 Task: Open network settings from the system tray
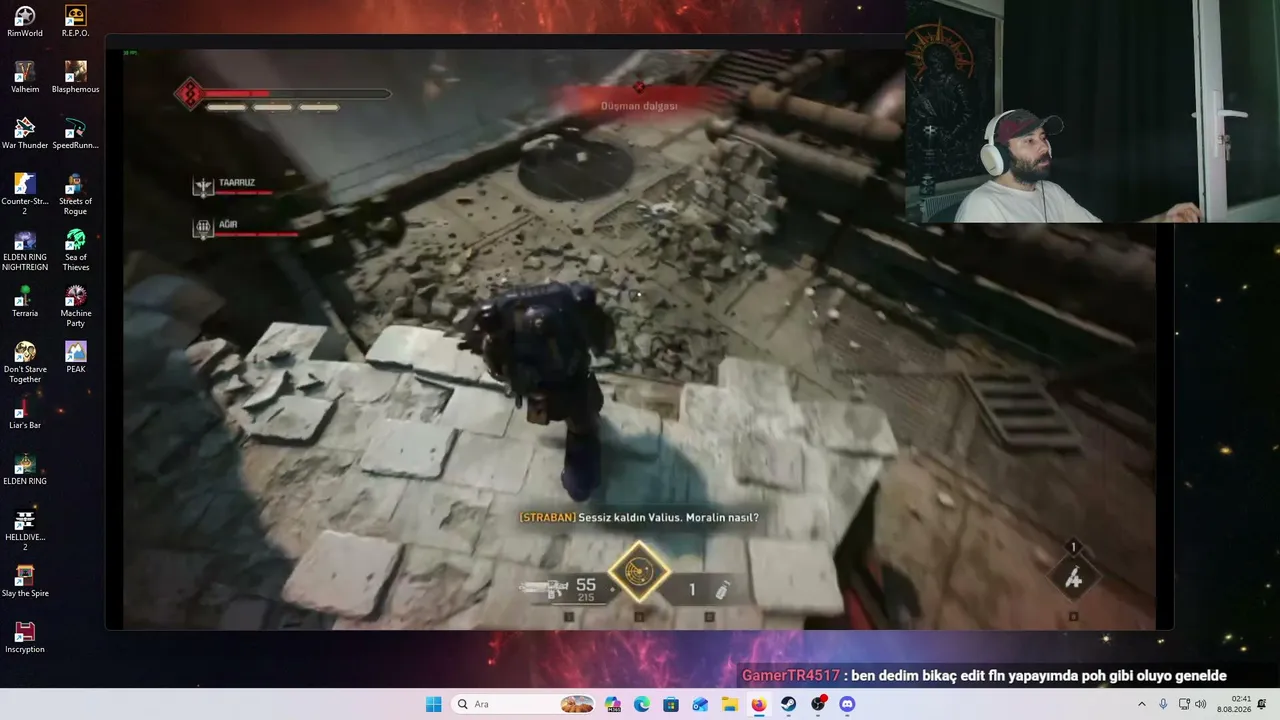point(1184,704)
